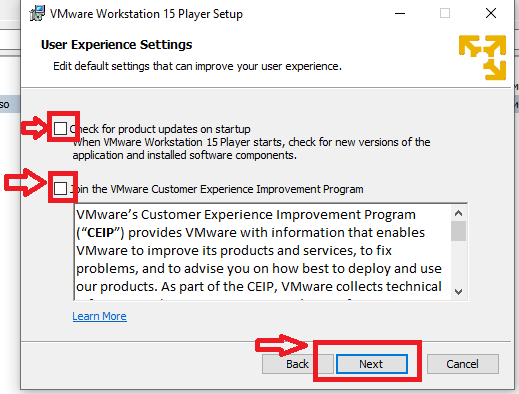Click the 'application and installed software components' text
519x394 pixels.
click(184, 155)
